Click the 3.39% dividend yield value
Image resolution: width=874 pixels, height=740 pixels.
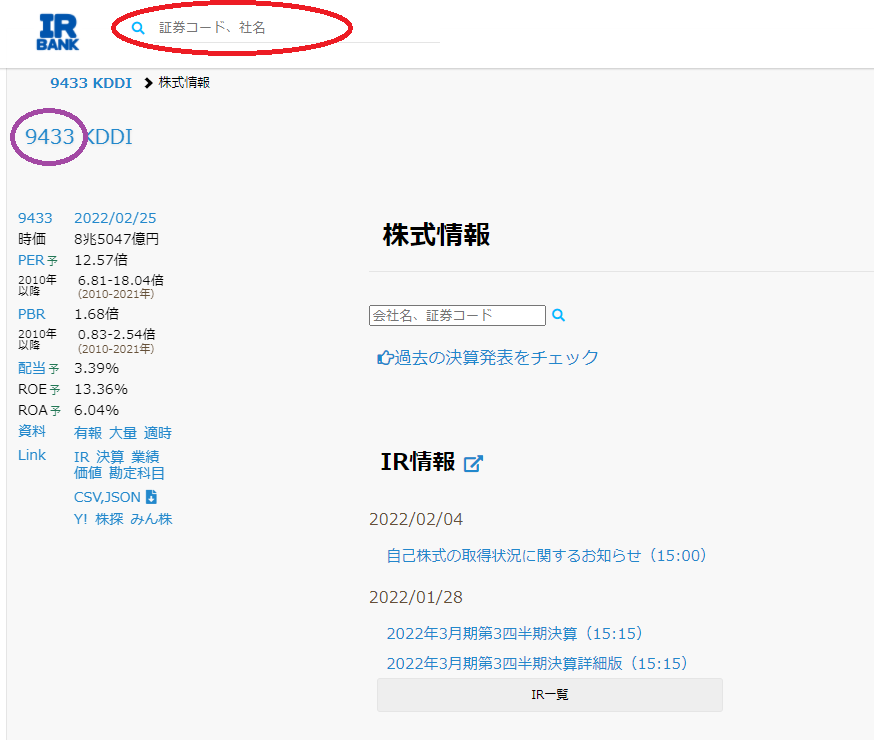coord(96,368)
